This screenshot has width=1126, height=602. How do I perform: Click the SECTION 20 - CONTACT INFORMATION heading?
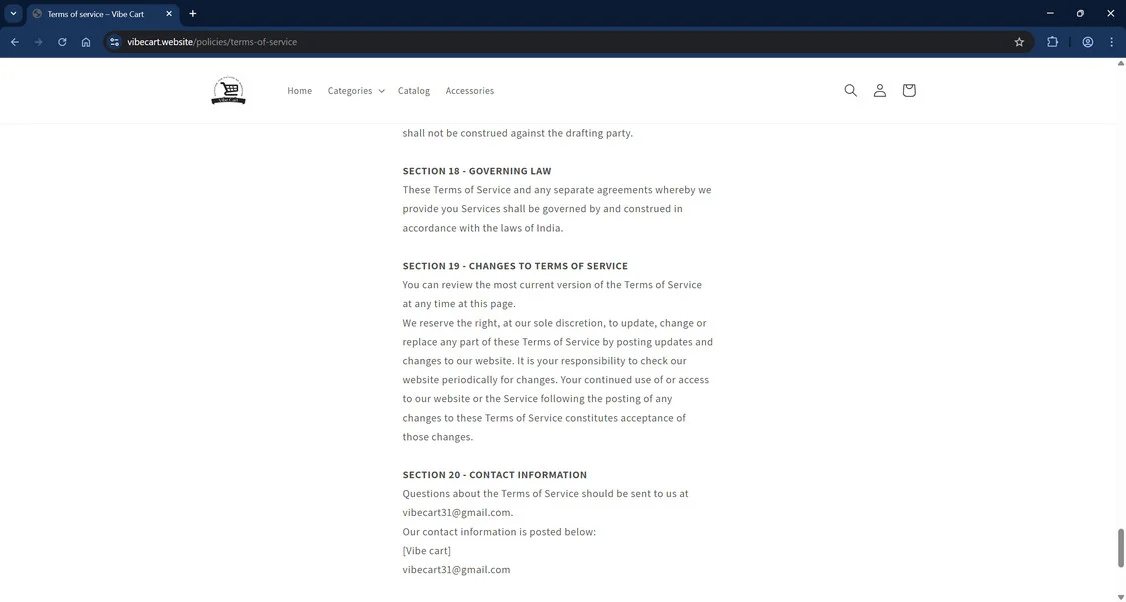(x=495, y=475)
